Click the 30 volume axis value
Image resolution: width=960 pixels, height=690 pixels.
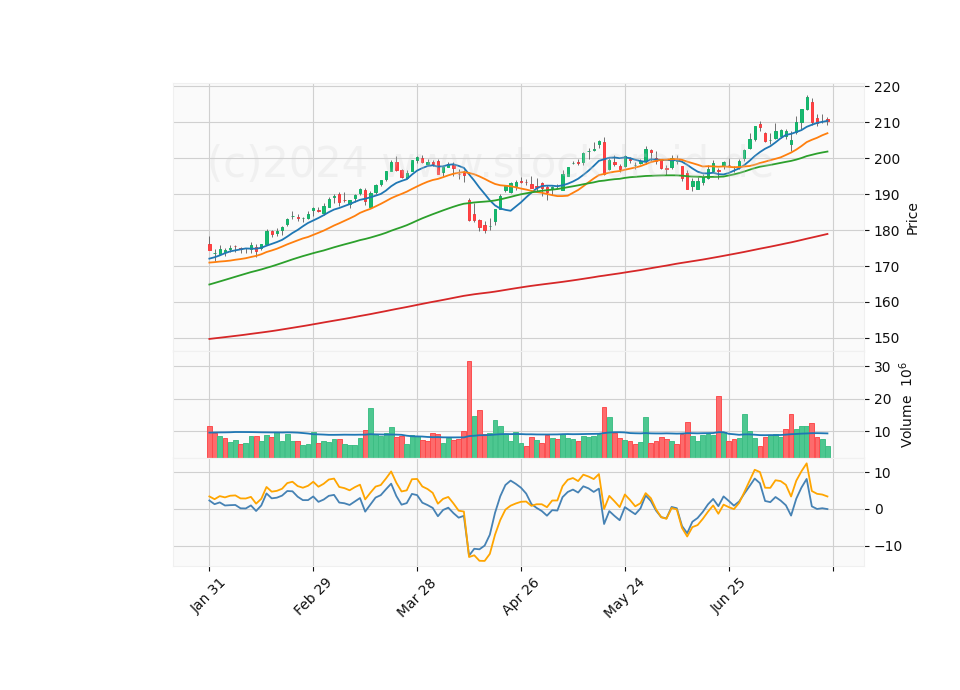pos(882,367)
